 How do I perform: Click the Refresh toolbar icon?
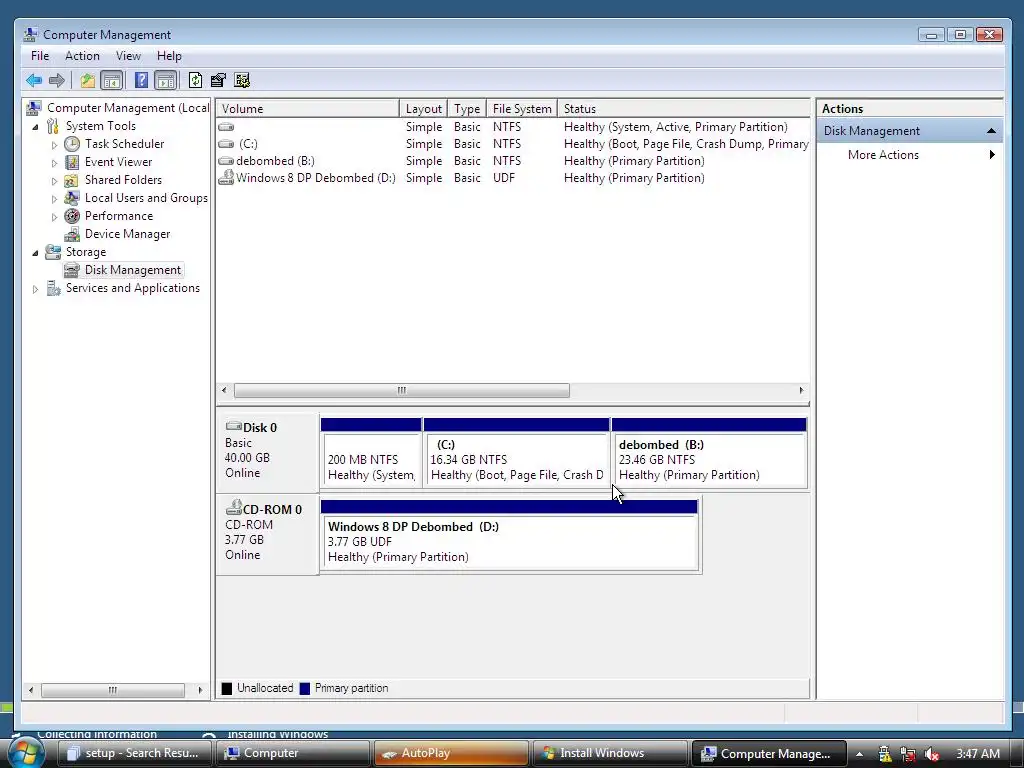[x=195, y=80]
